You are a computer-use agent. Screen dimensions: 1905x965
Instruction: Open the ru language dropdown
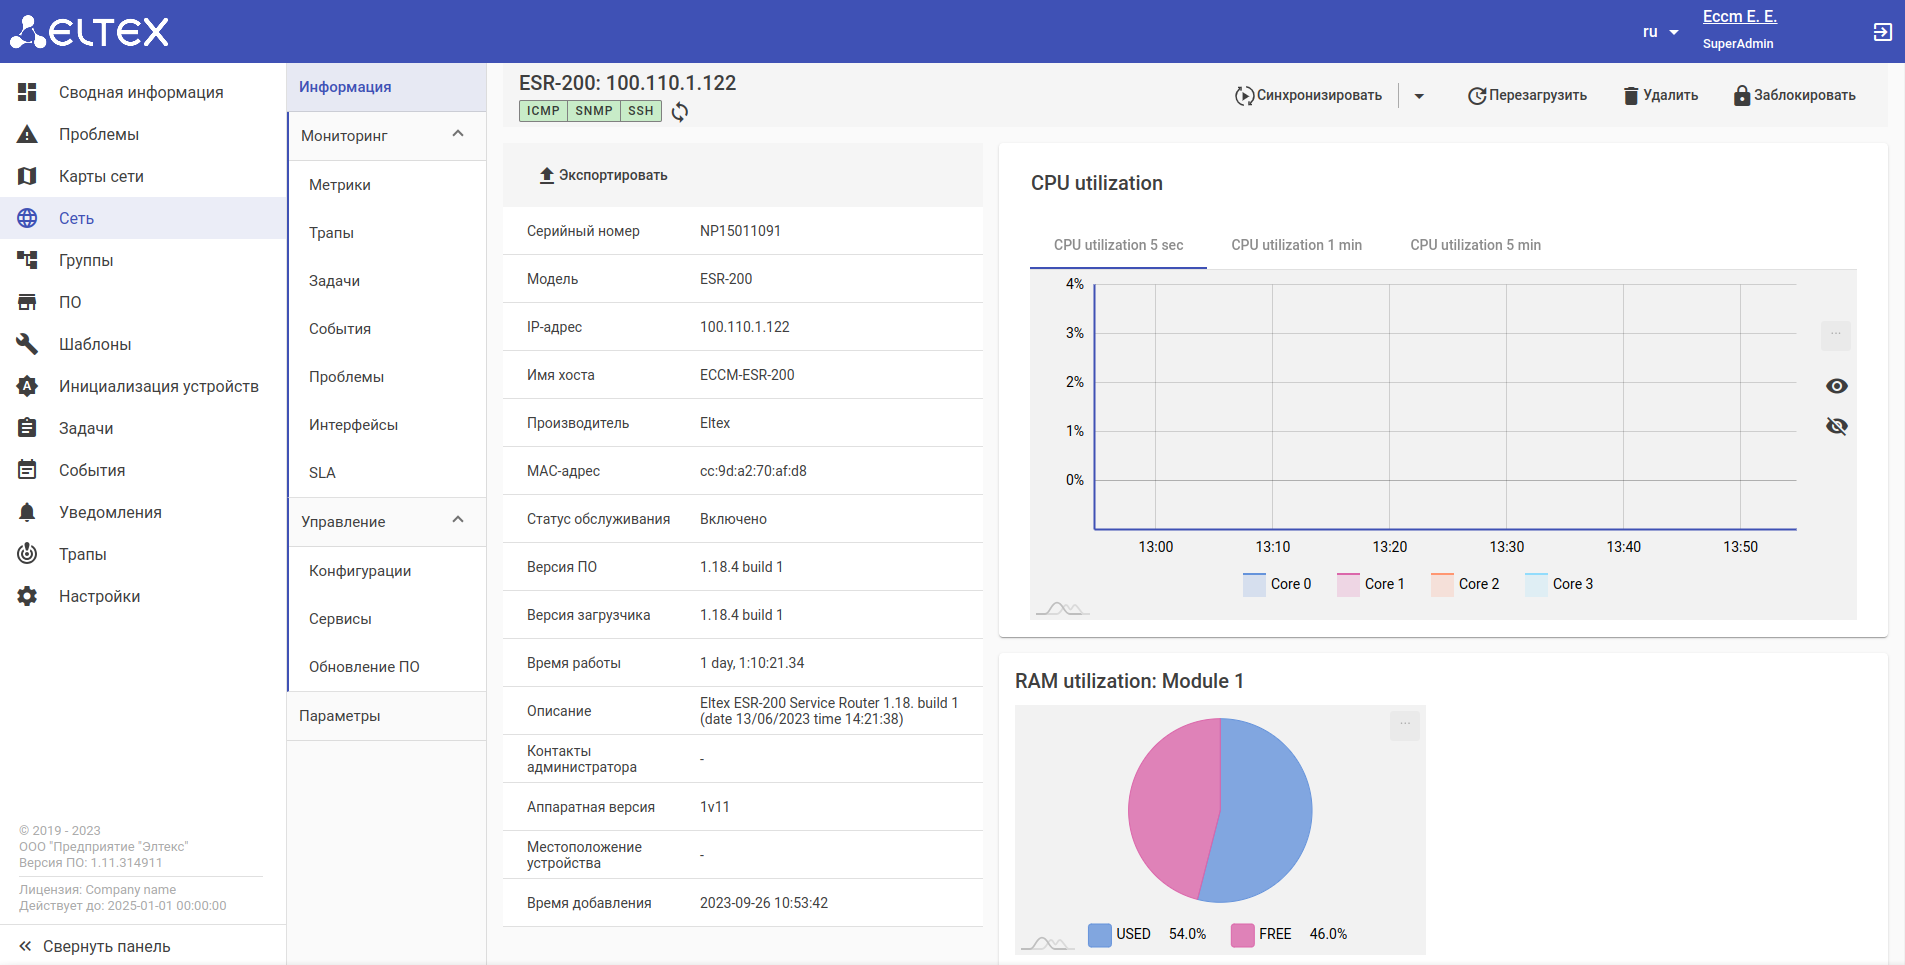[x=1660, y=32]
